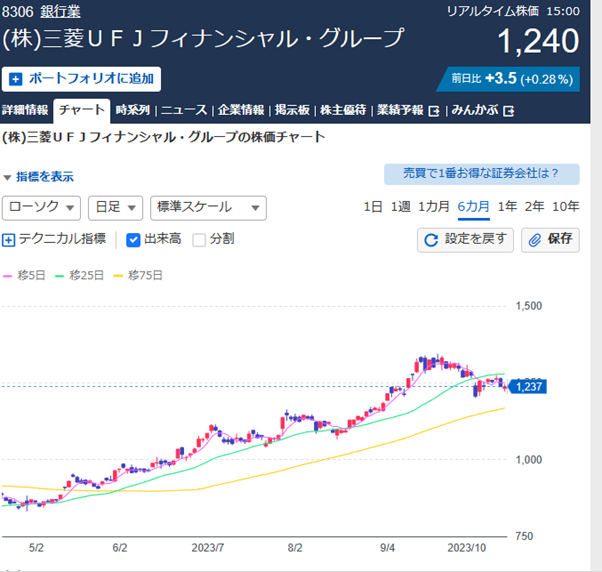Select the 6カ月 chart range
Viewport: 602px width, 572px height.
[x=474, y=207]
